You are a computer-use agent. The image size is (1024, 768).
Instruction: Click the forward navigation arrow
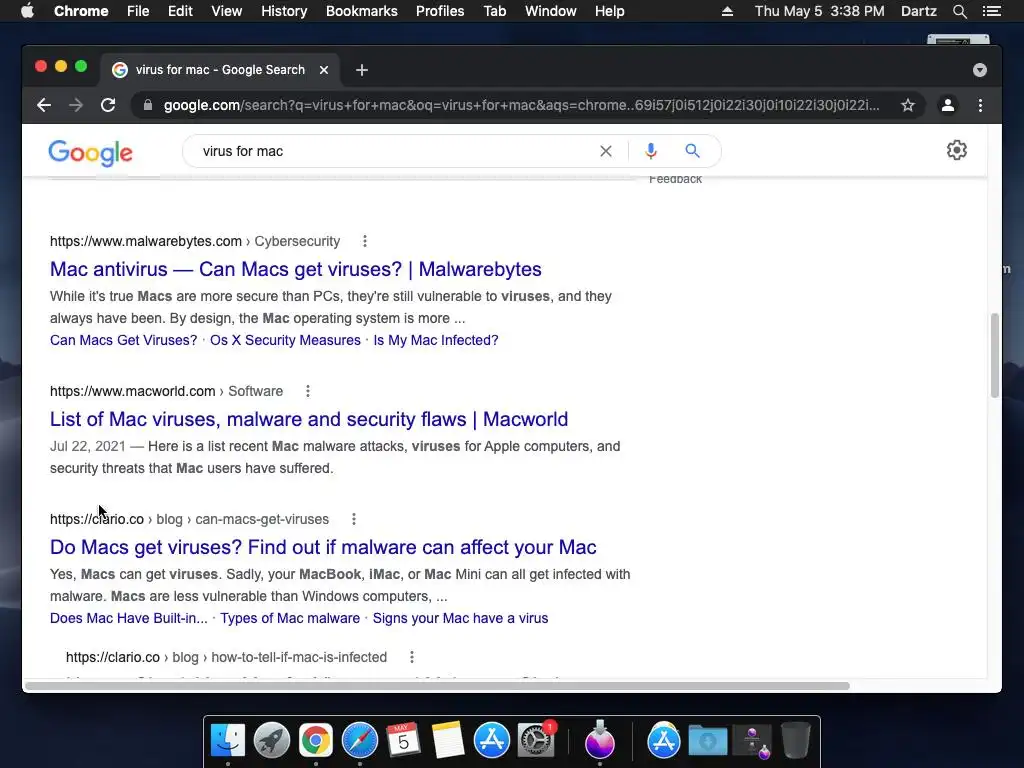pyautogui.click(x=76, y=105)
